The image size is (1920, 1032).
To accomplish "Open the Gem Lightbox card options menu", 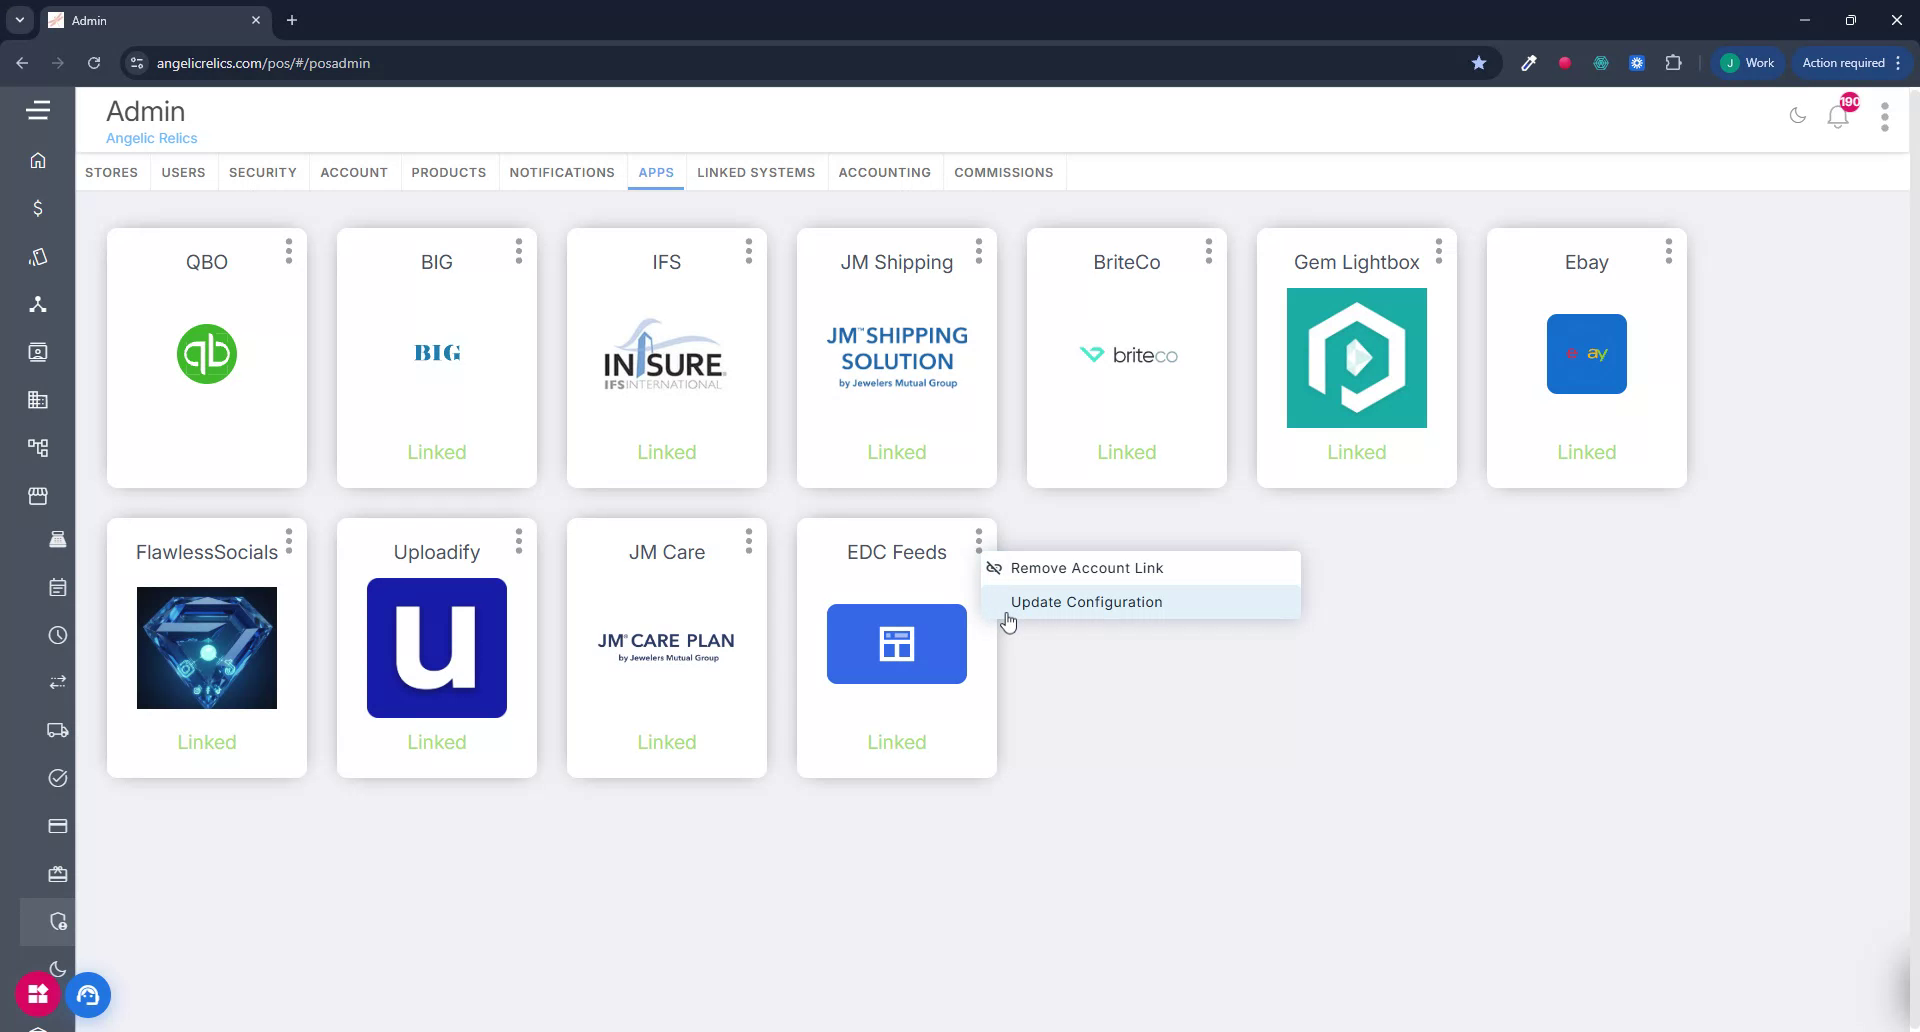I will pos(1439,251).
